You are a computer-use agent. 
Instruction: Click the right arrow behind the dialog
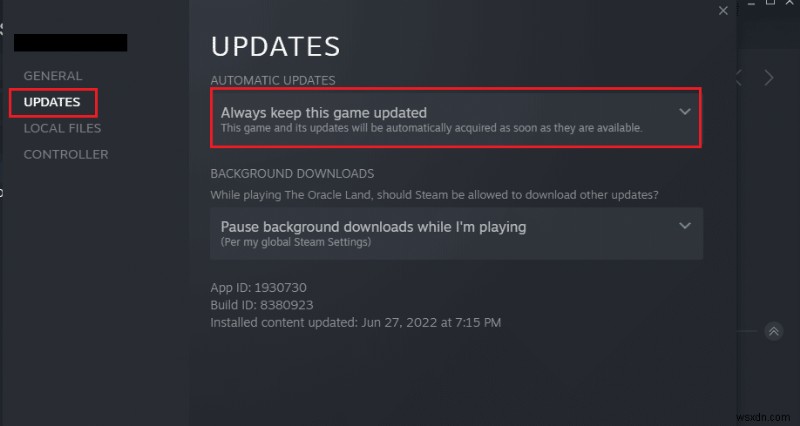(x=768, y=78)
